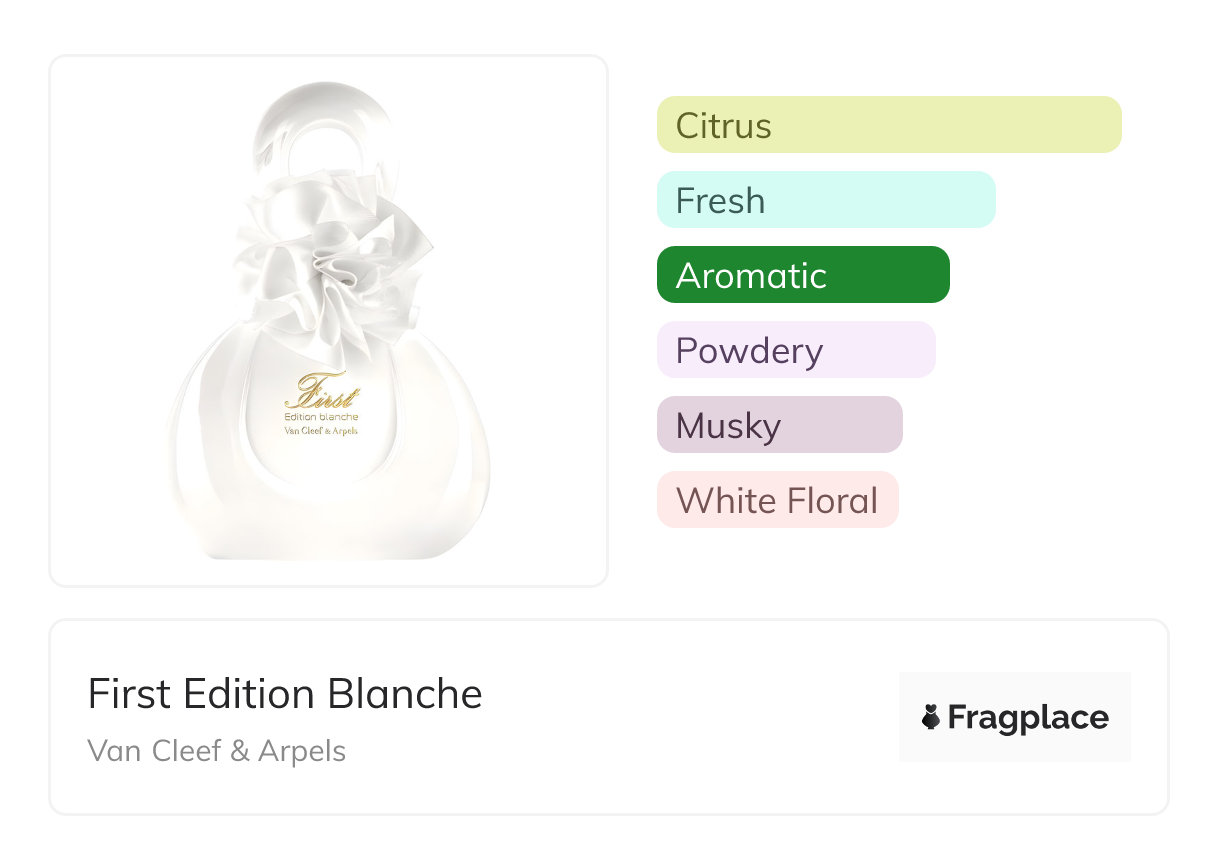Image resolution: width=1218 pixels, height=864 pixels.
Task: Click the Fragplace wordmark text
Action: [1028, 717]
